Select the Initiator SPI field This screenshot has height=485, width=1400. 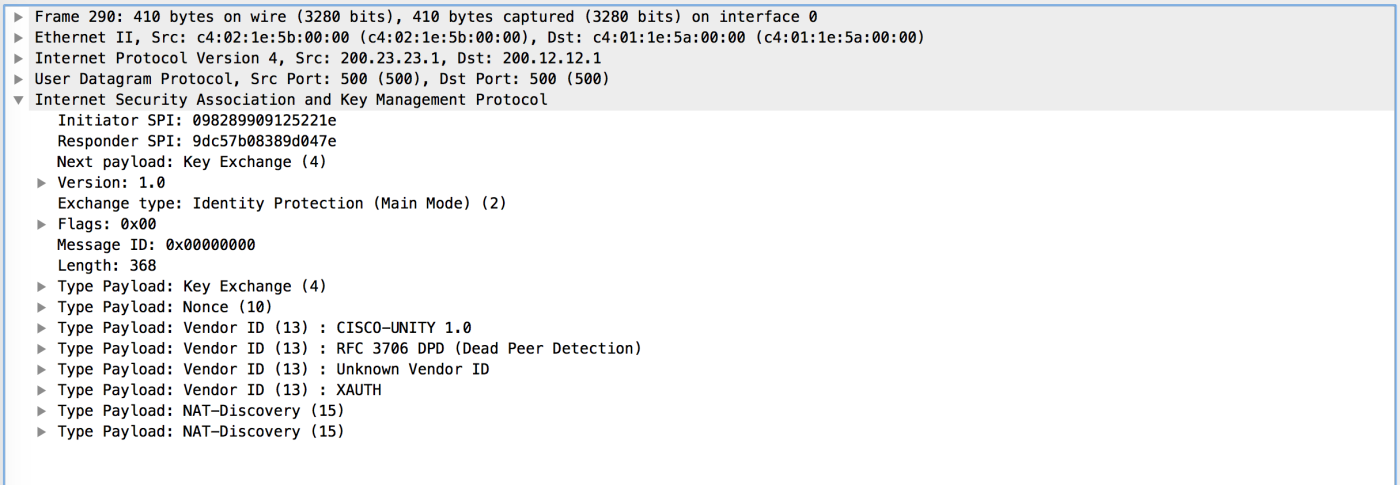click(196, 121)
